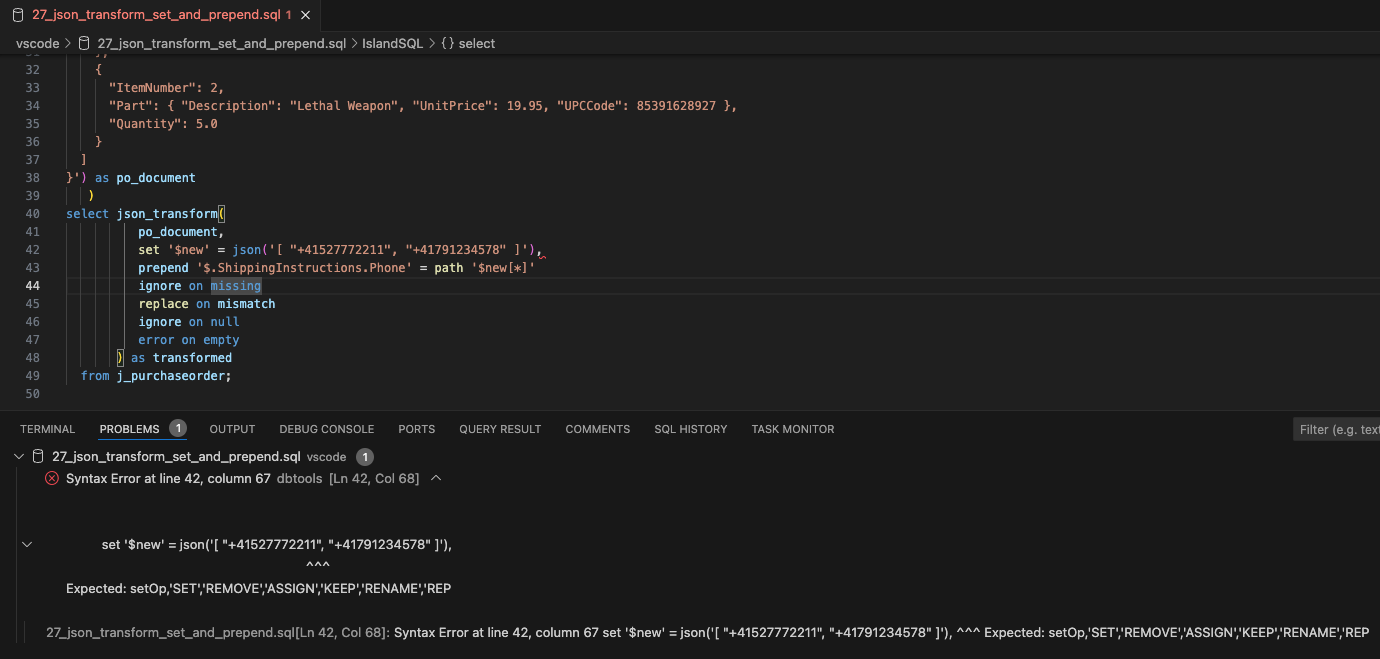Image resolution: width=1380 pixels, height=659 pixels.
Task: Switch to the TERMINAL tab
Action: point(47,428)
